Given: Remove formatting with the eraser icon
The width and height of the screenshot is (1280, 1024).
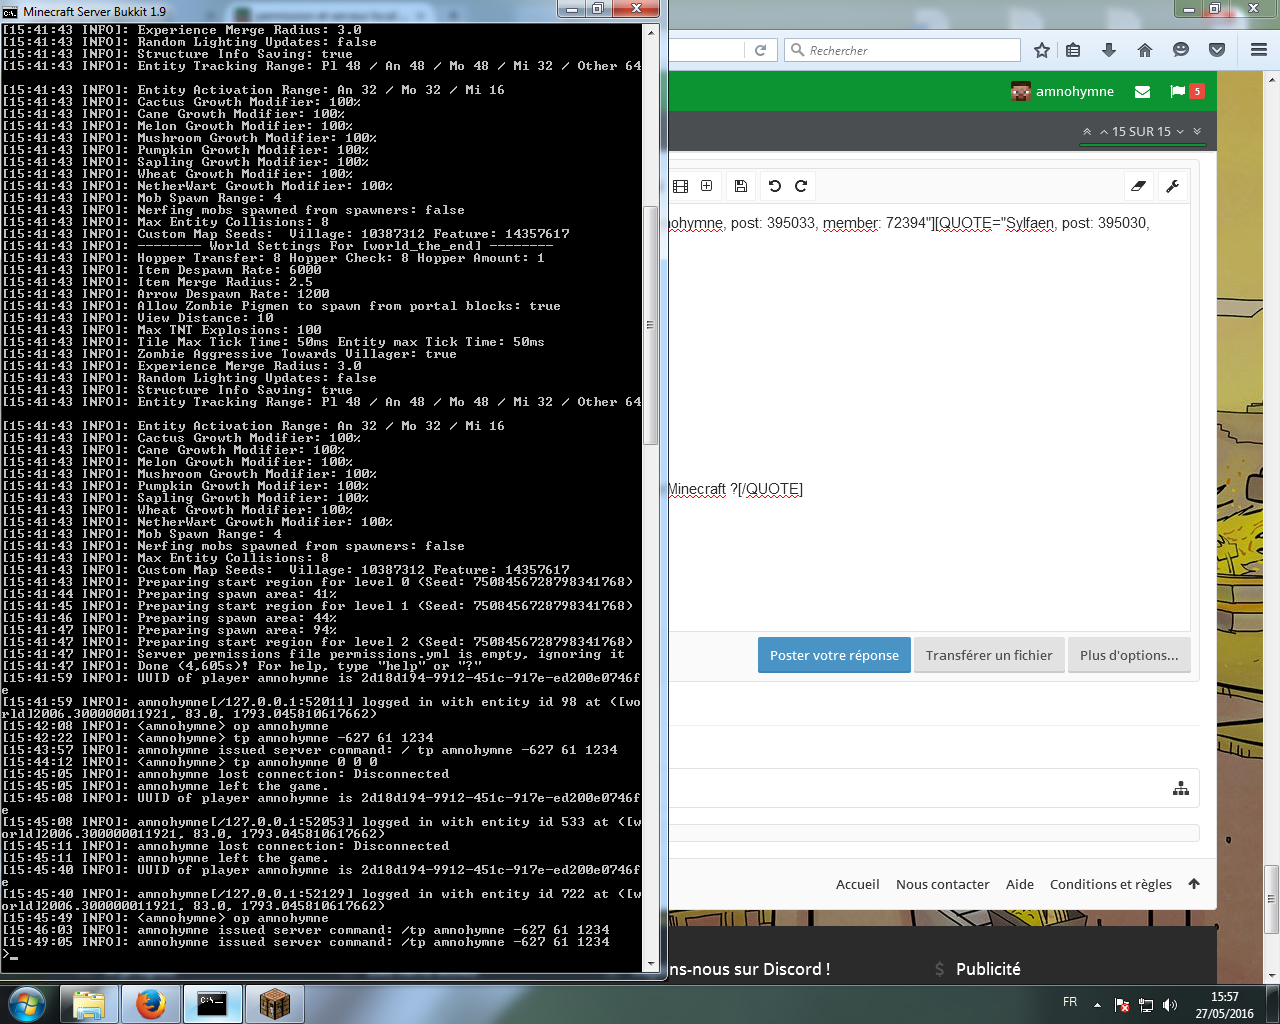Looking at the screenshot, I should pyautogui.click(x=1138, y=186).
